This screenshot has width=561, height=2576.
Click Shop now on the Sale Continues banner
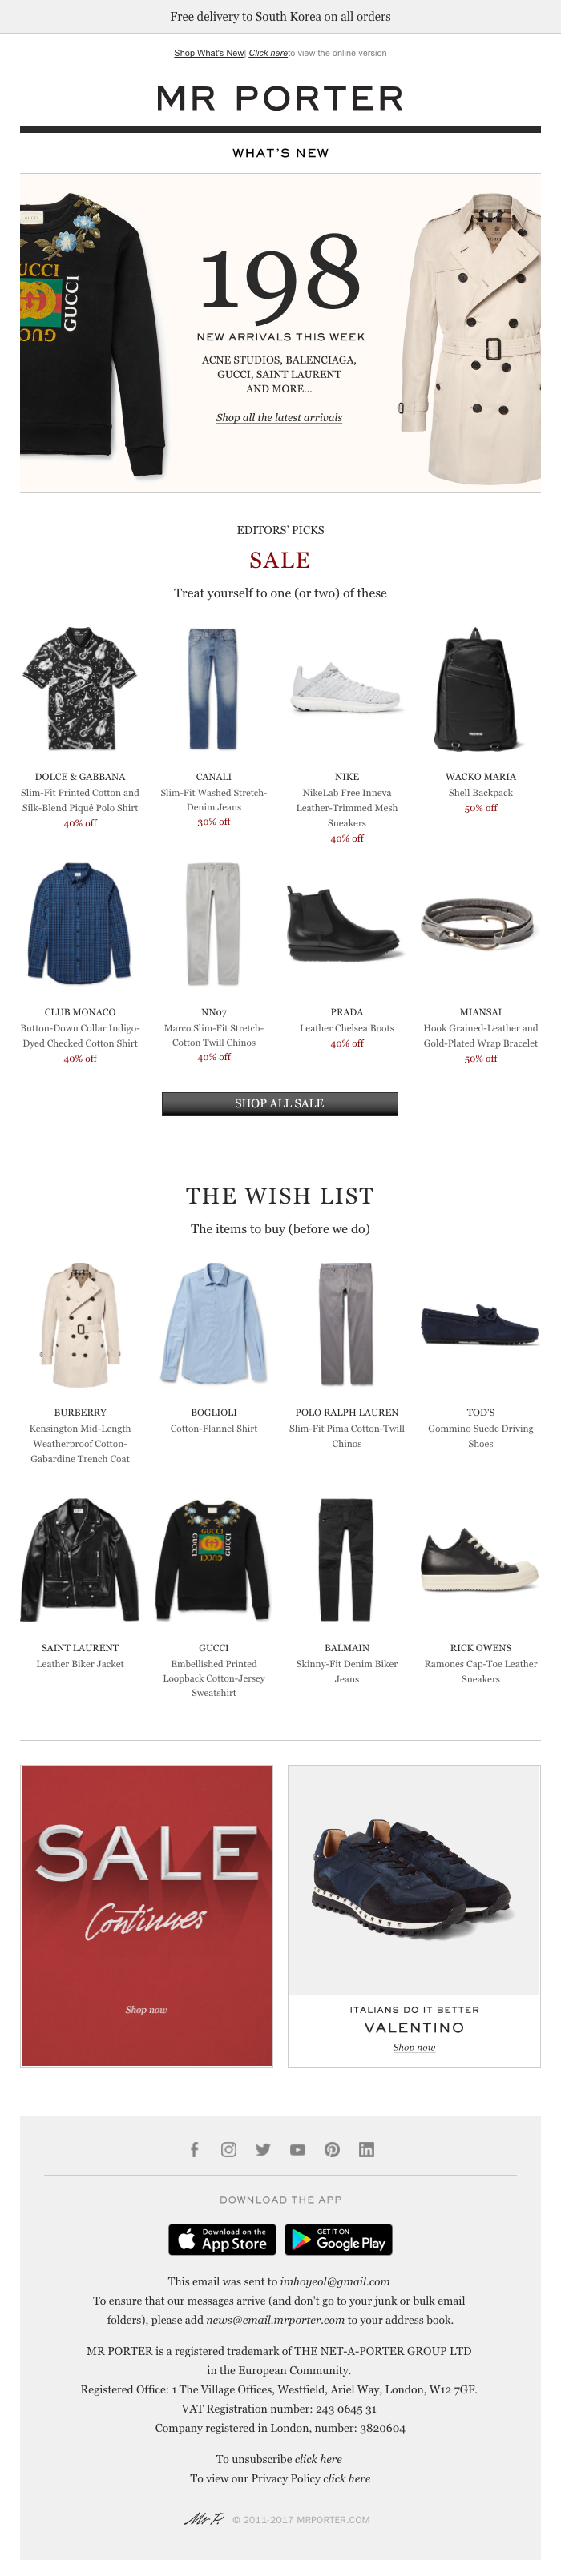(x=146, y=2009)
